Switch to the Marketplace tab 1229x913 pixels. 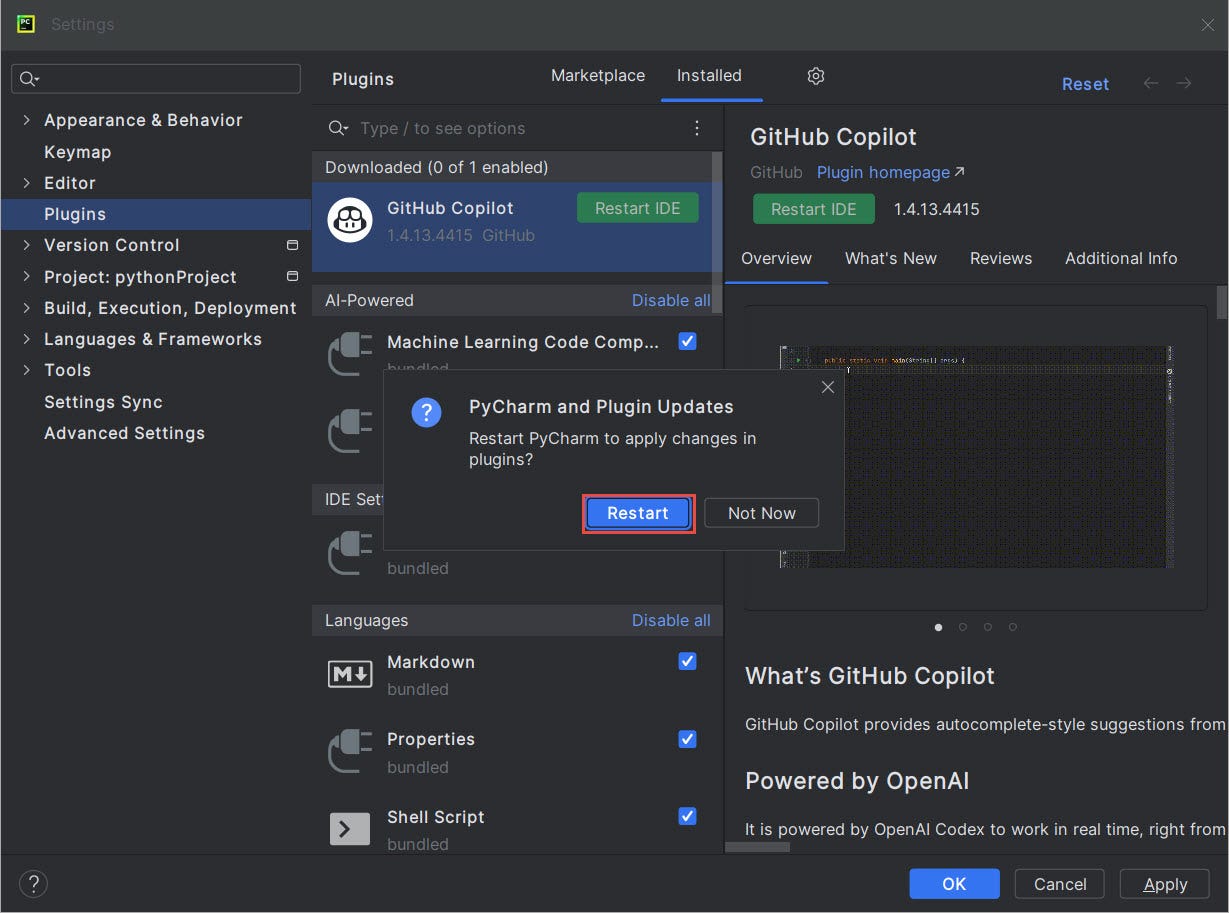point(597,75)
